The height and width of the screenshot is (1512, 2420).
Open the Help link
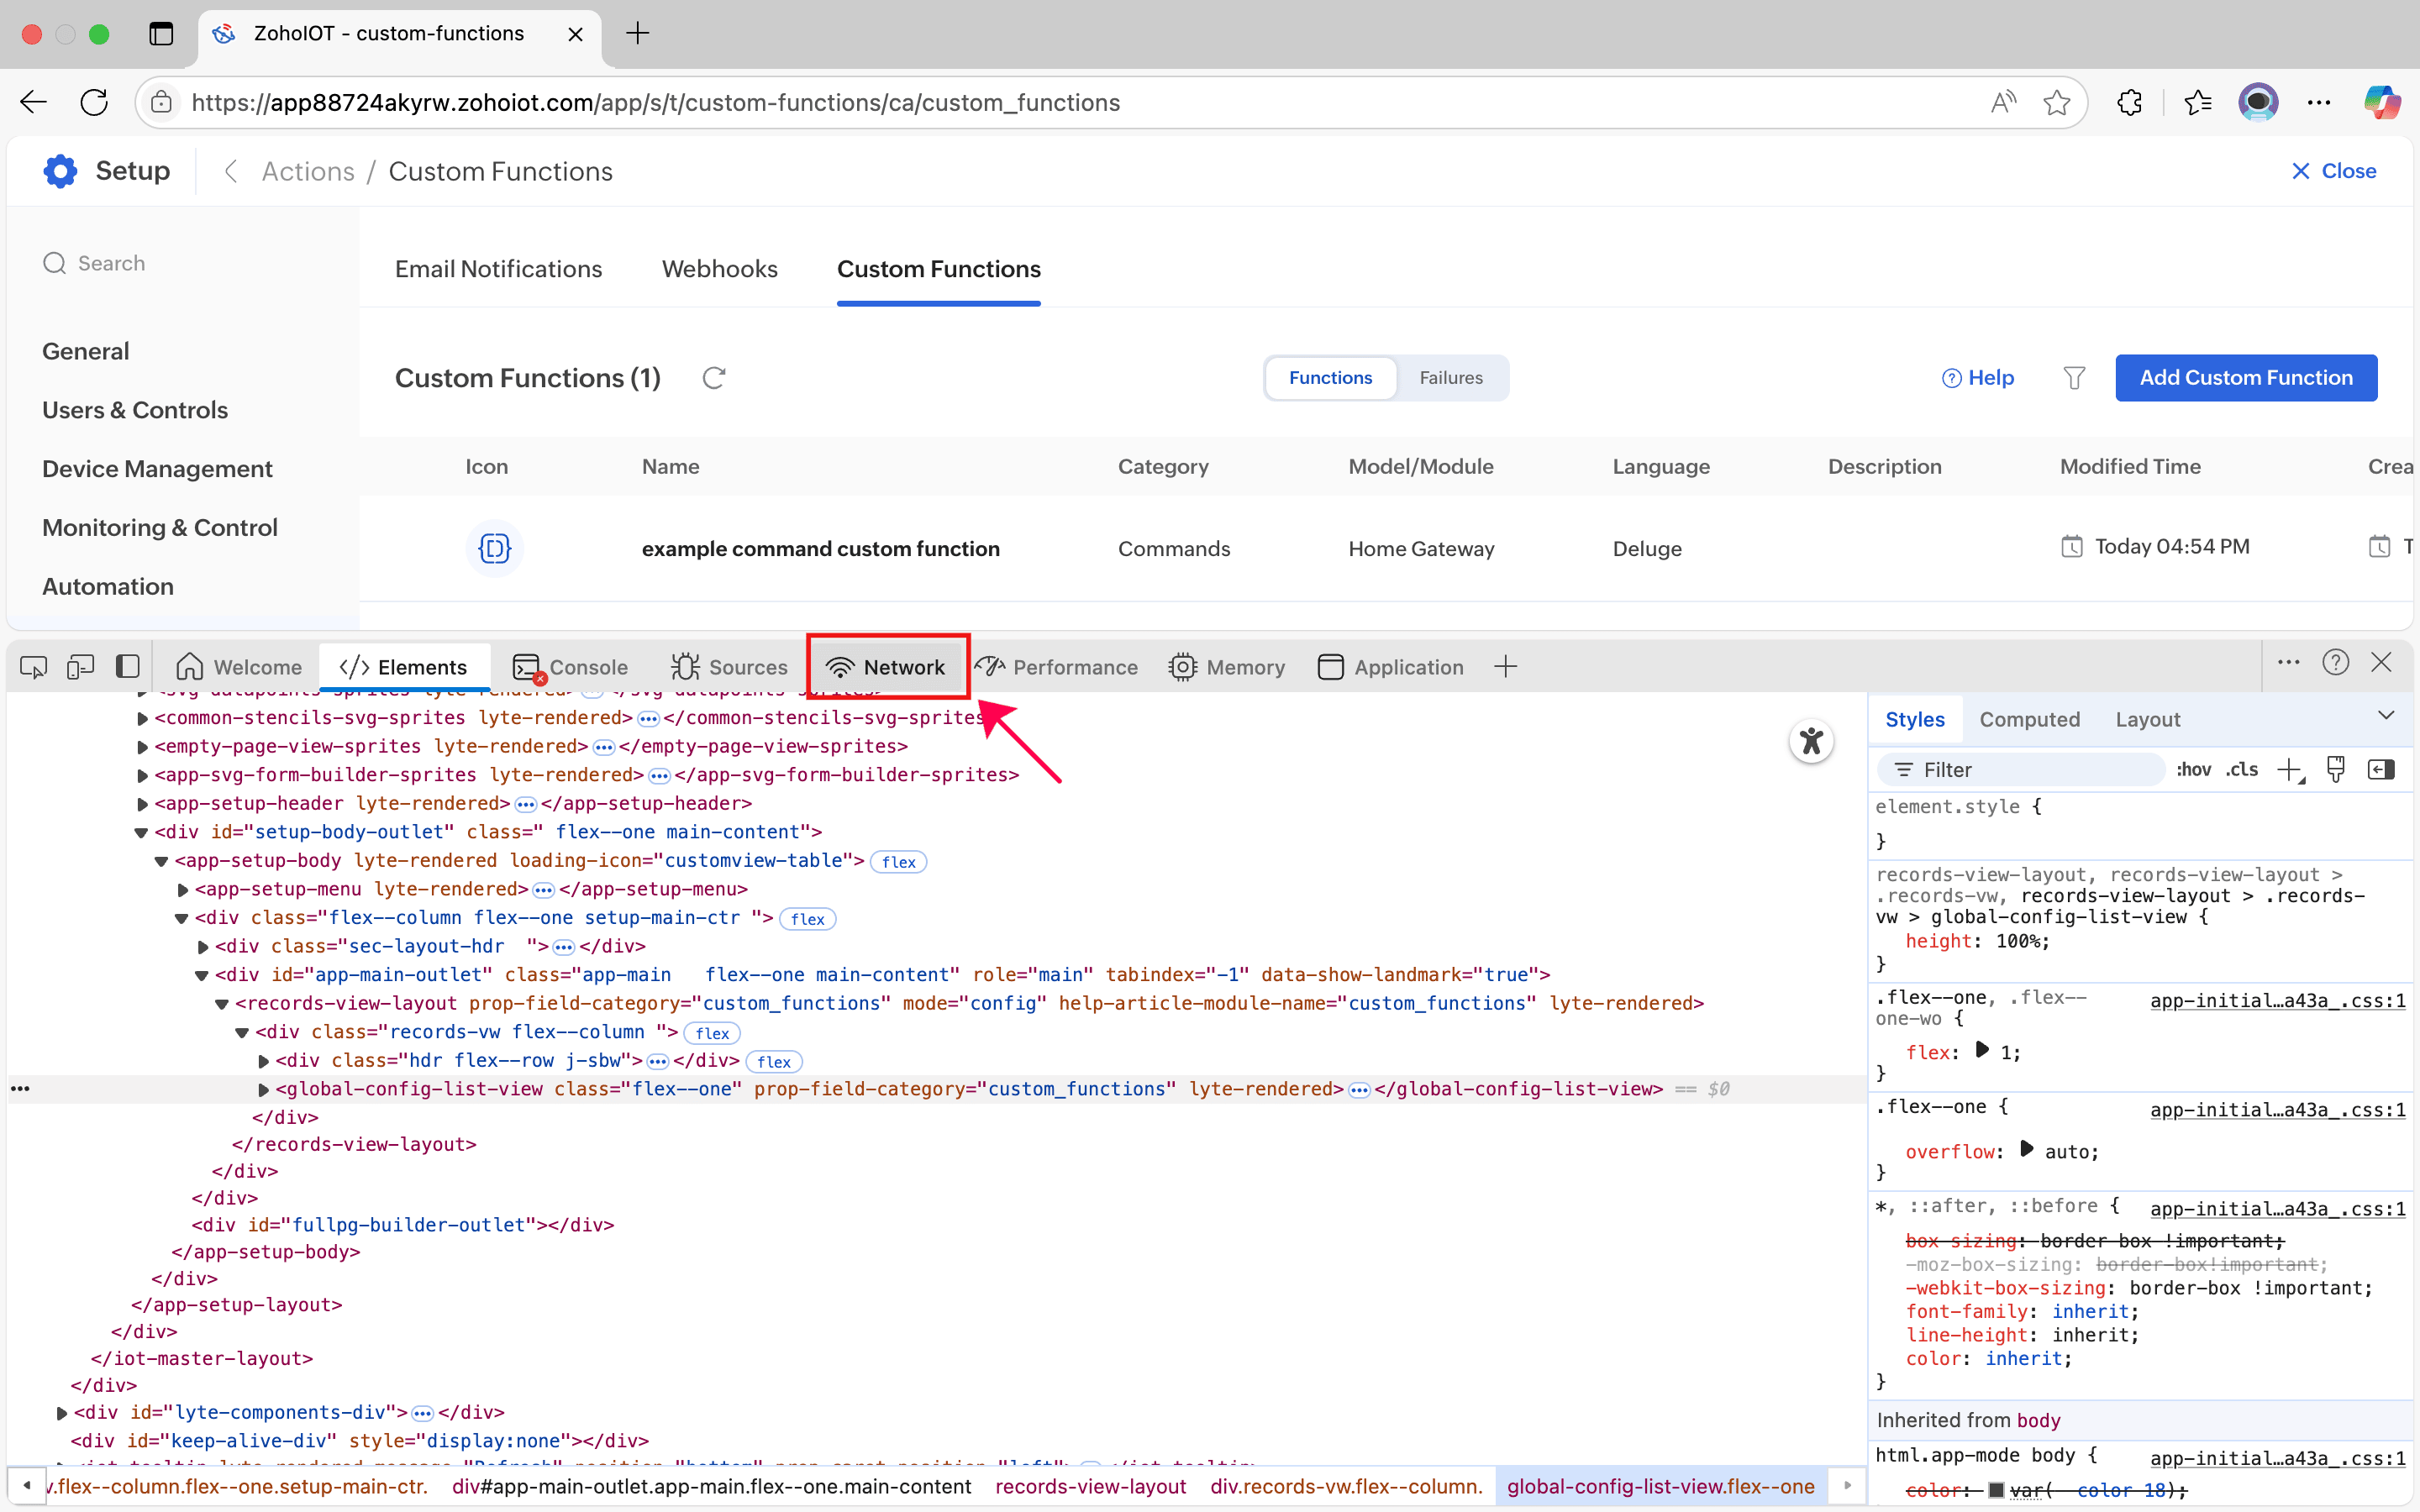(x=1977, y=378)
